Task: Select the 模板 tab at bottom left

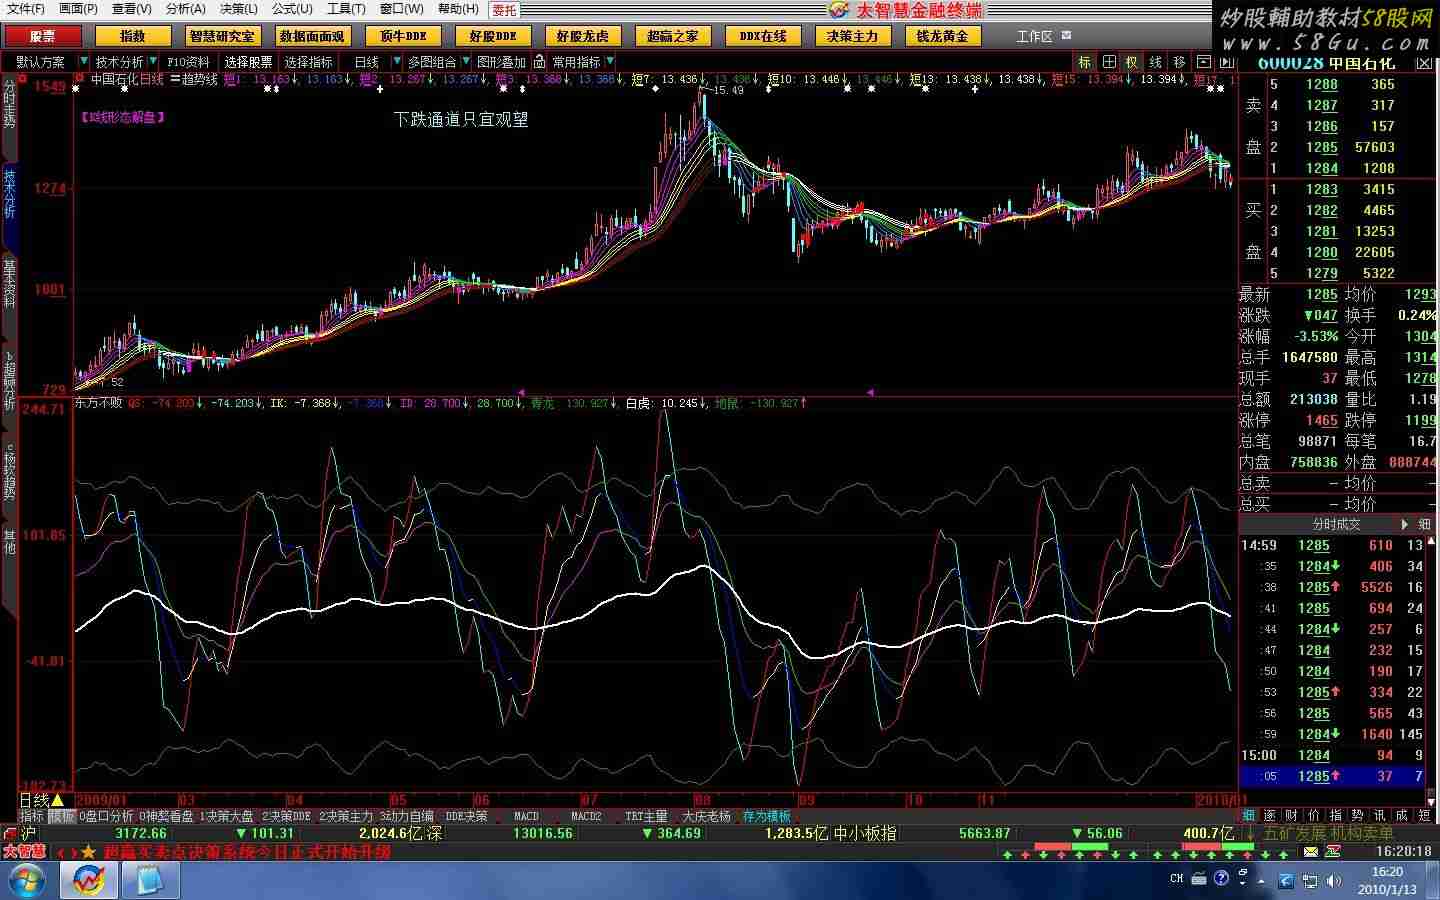Action: 62,816
